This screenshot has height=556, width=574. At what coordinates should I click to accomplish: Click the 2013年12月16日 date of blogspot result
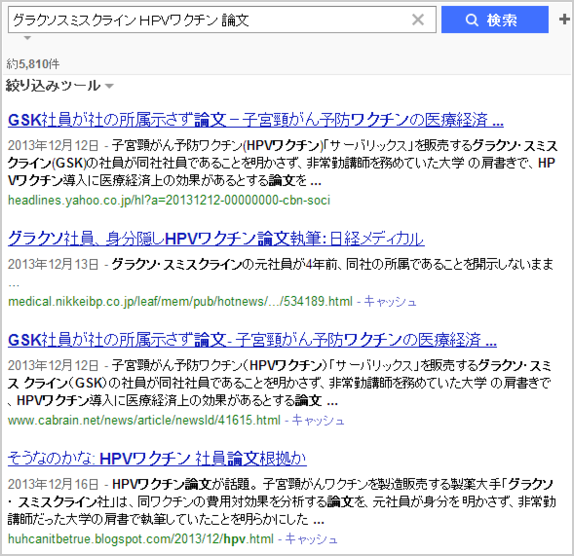coord(53,484)
